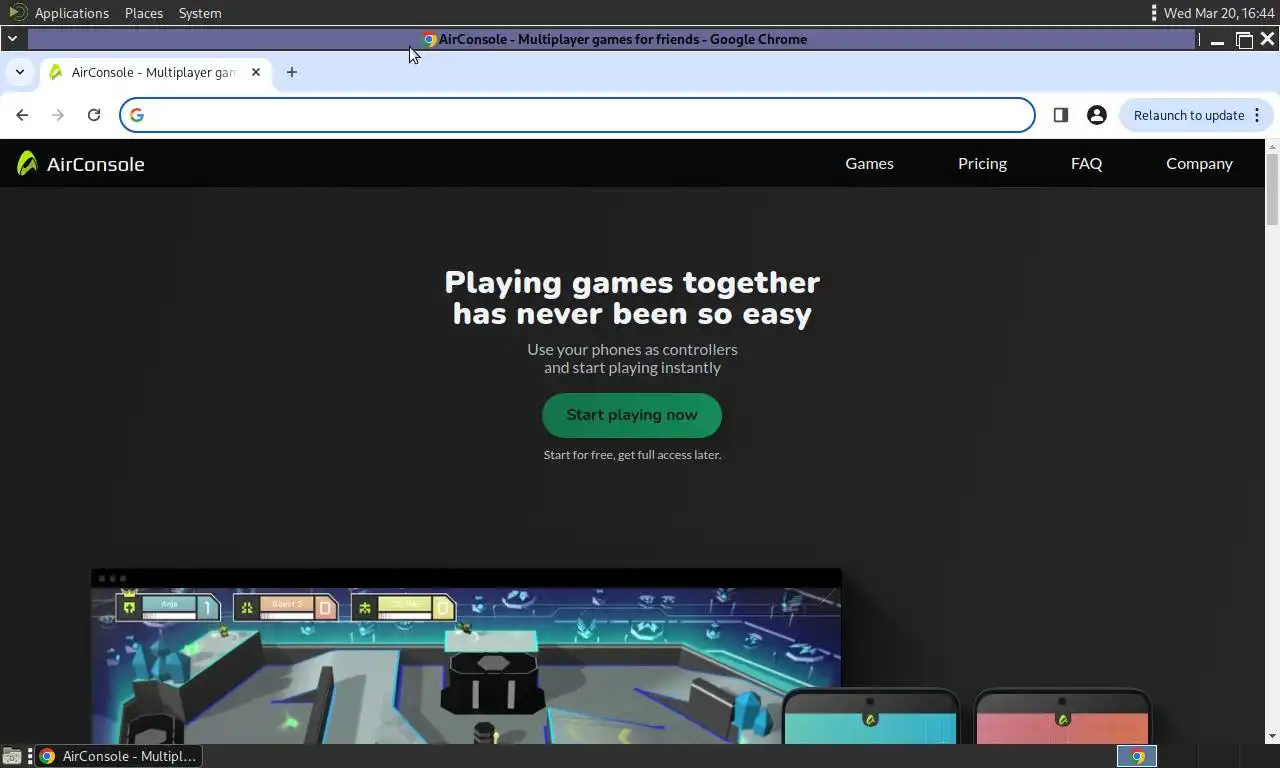Open the window menu arrow in title bar
The height and width of the screenshot is (768, 1280).
point(12,39)
